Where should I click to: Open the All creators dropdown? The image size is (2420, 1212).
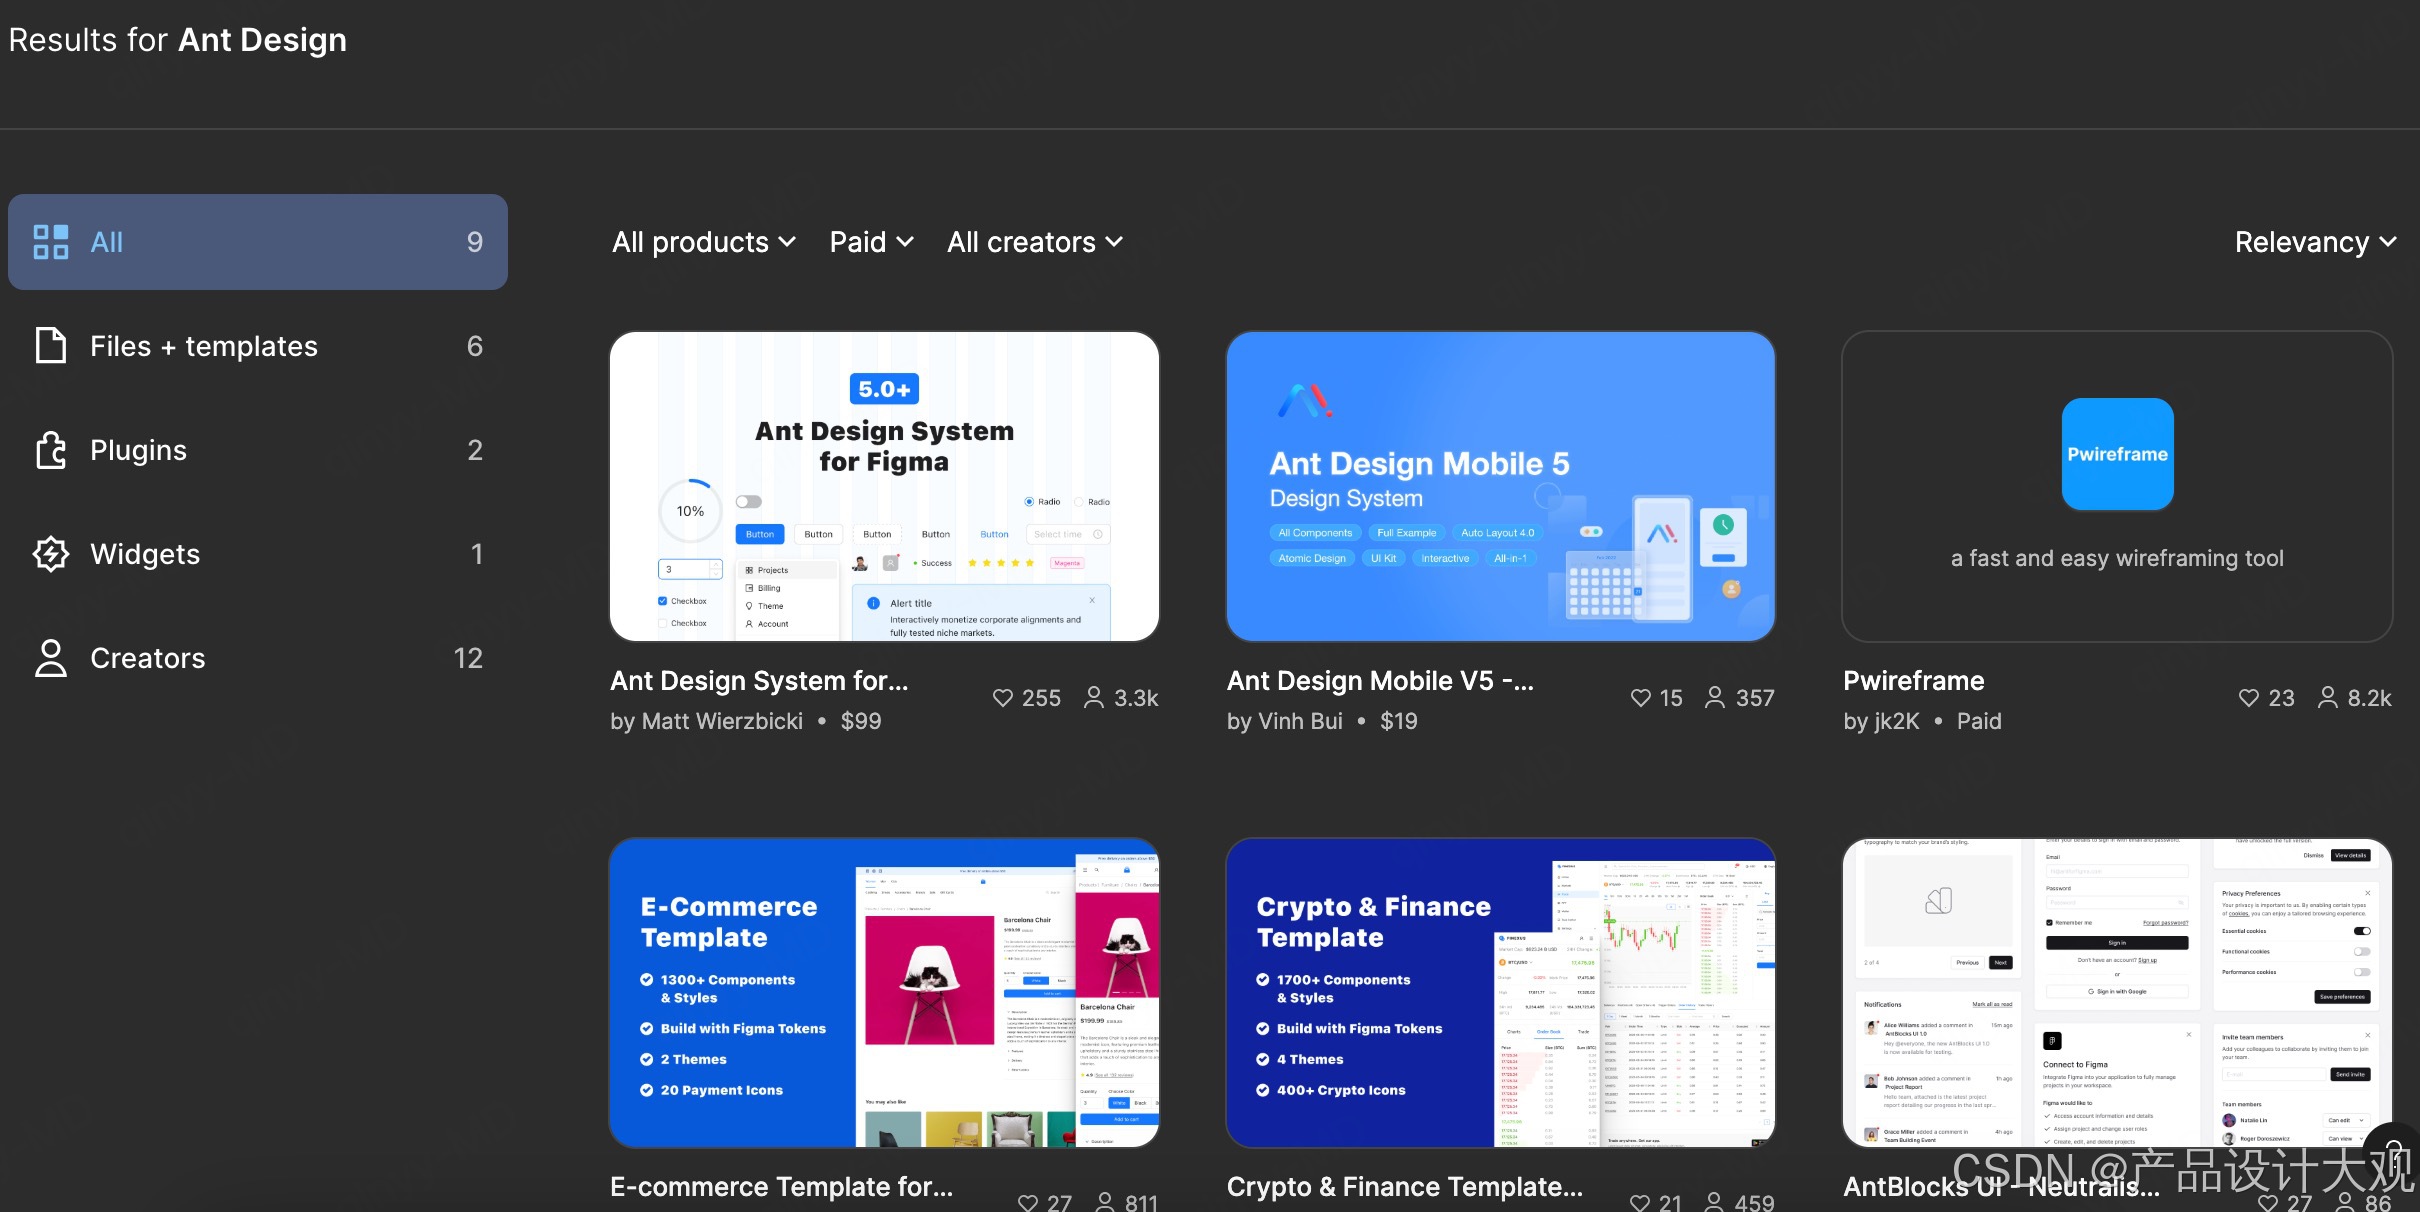pyautogui.click(x=1034, y=242)
